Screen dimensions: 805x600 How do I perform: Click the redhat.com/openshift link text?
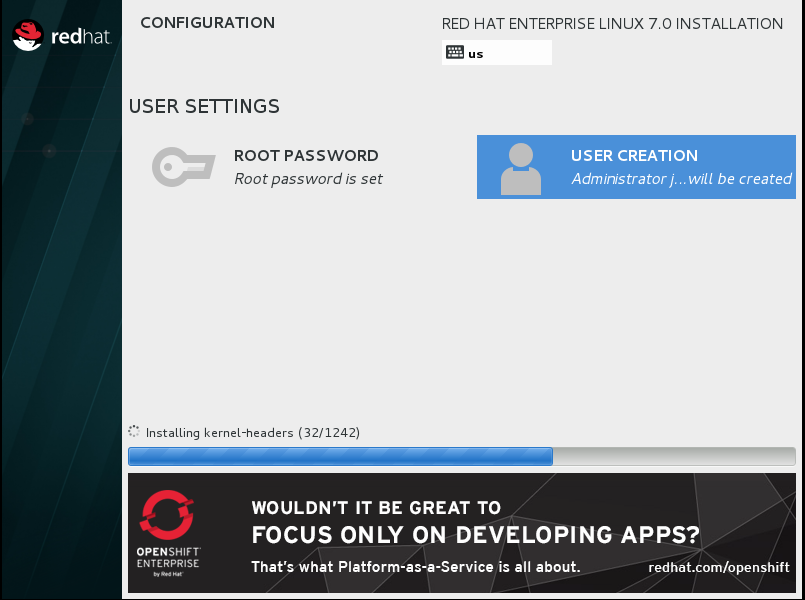(x=719, y=567)
